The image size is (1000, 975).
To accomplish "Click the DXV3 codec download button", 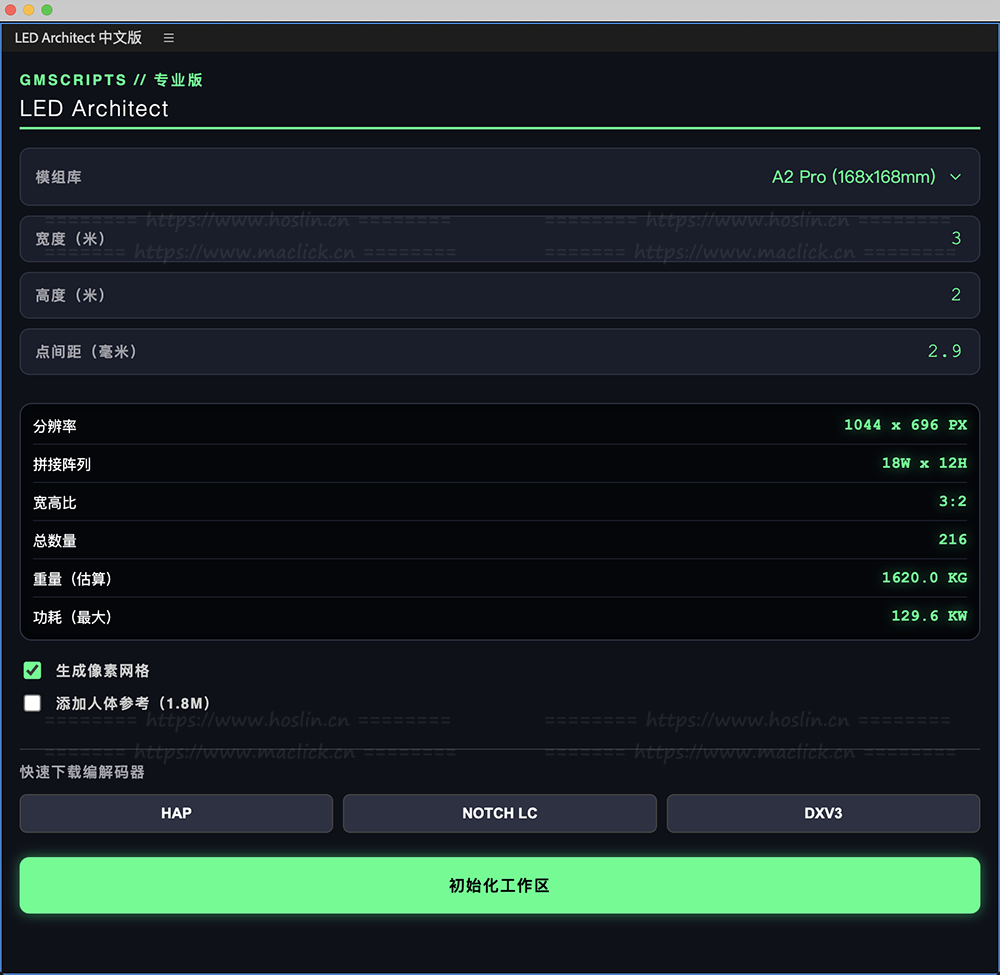I will pyautogui.click(x=823, y=813).
